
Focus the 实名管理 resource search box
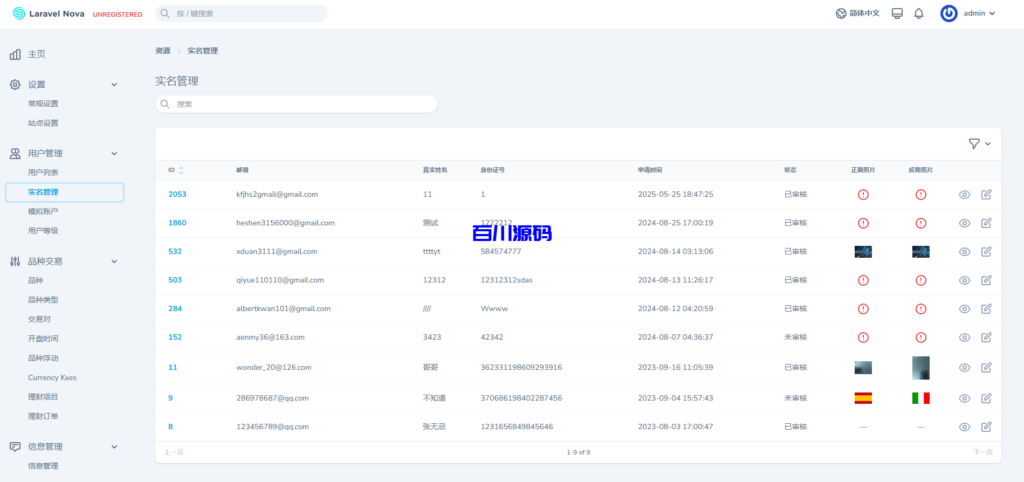pos(296,104)
